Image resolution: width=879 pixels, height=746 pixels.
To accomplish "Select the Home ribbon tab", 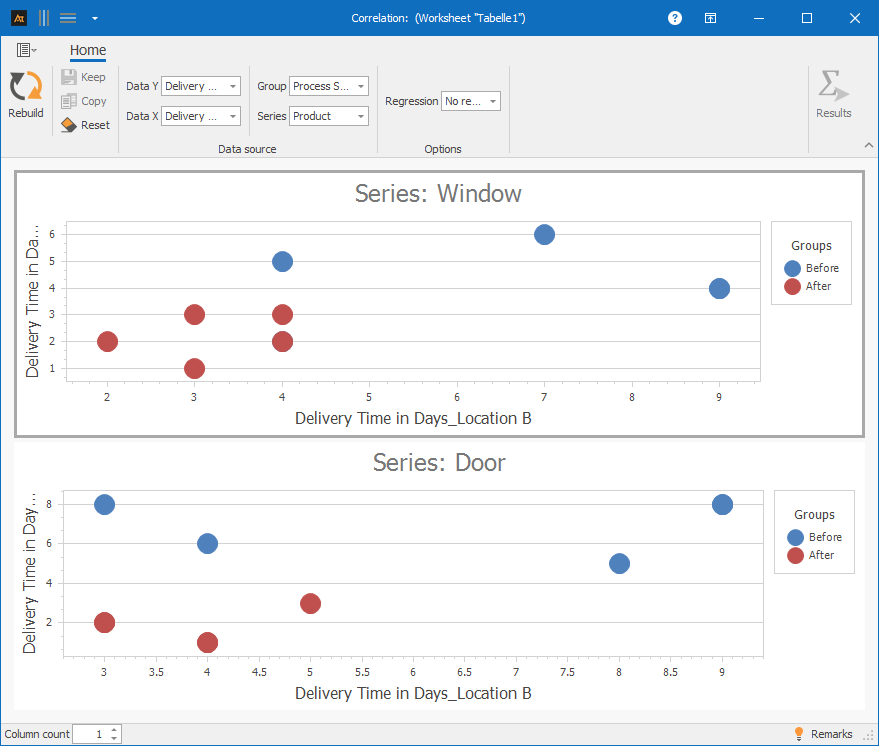I will [88, 50].
